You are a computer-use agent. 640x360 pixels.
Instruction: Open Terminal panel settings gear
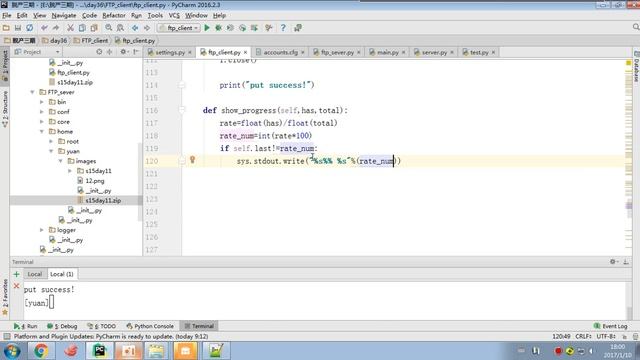pyautogui.click(x=613, y=262)
